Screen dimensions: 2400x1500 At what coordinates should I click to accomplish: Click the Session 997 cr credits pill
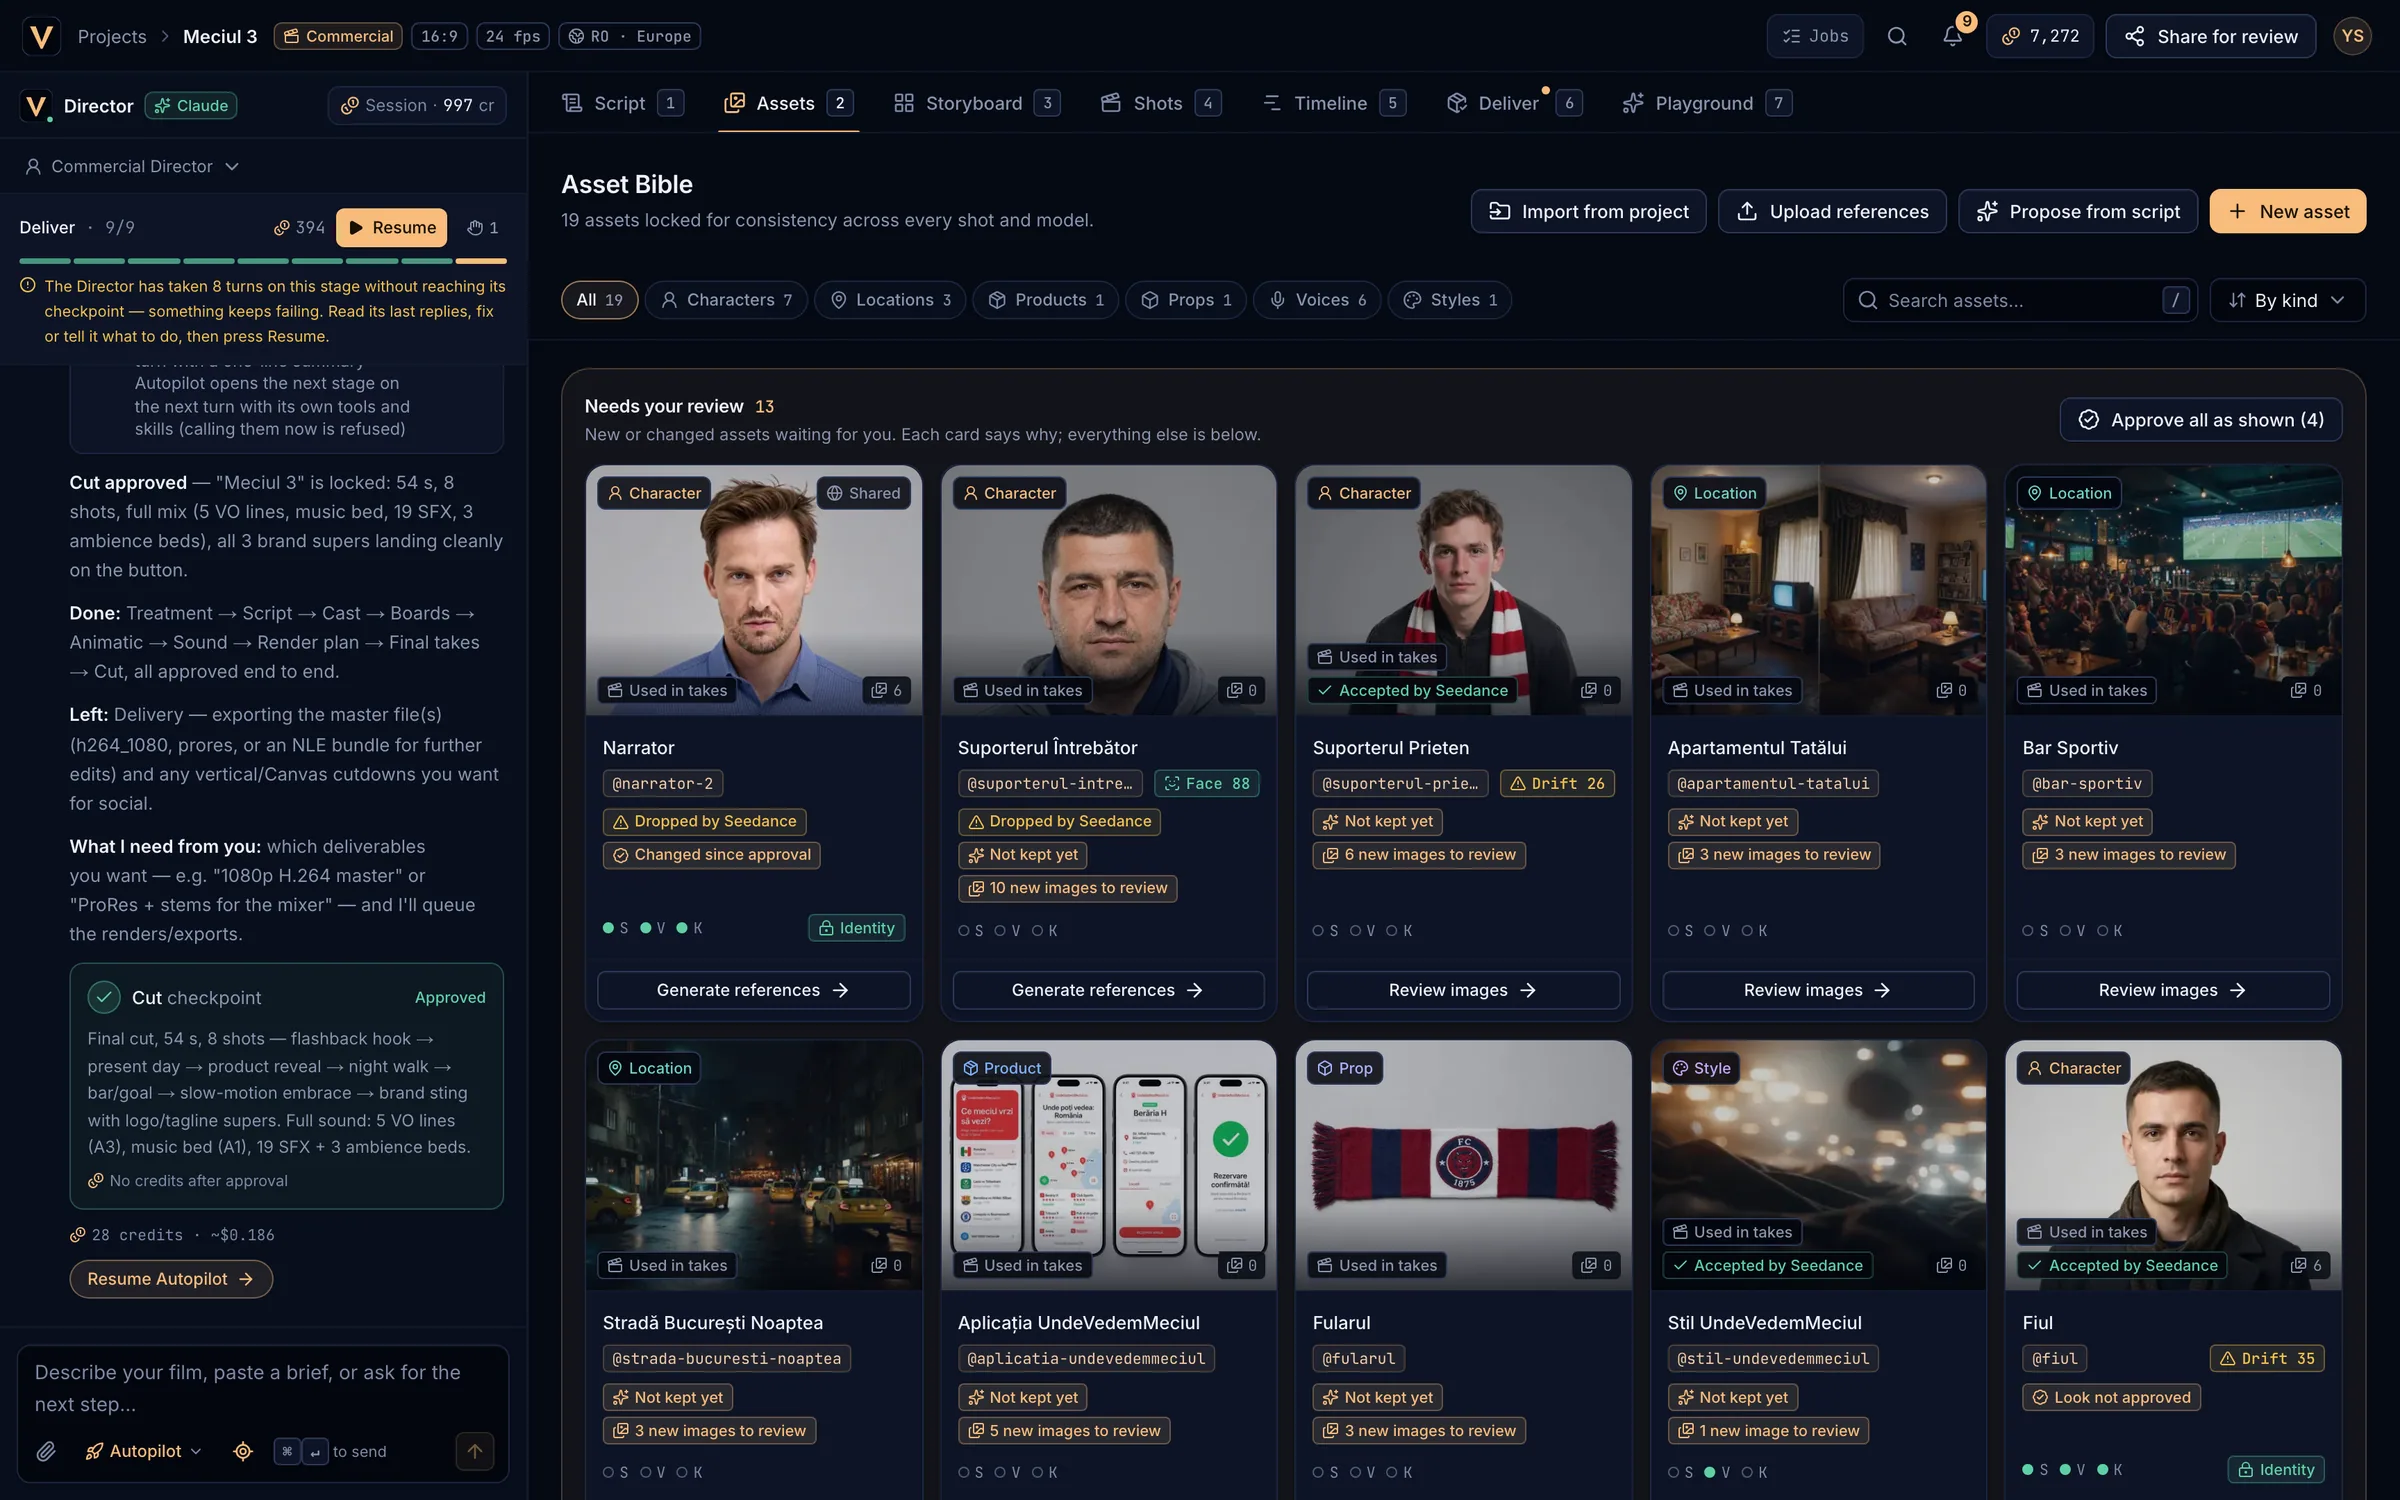point(417,105)
